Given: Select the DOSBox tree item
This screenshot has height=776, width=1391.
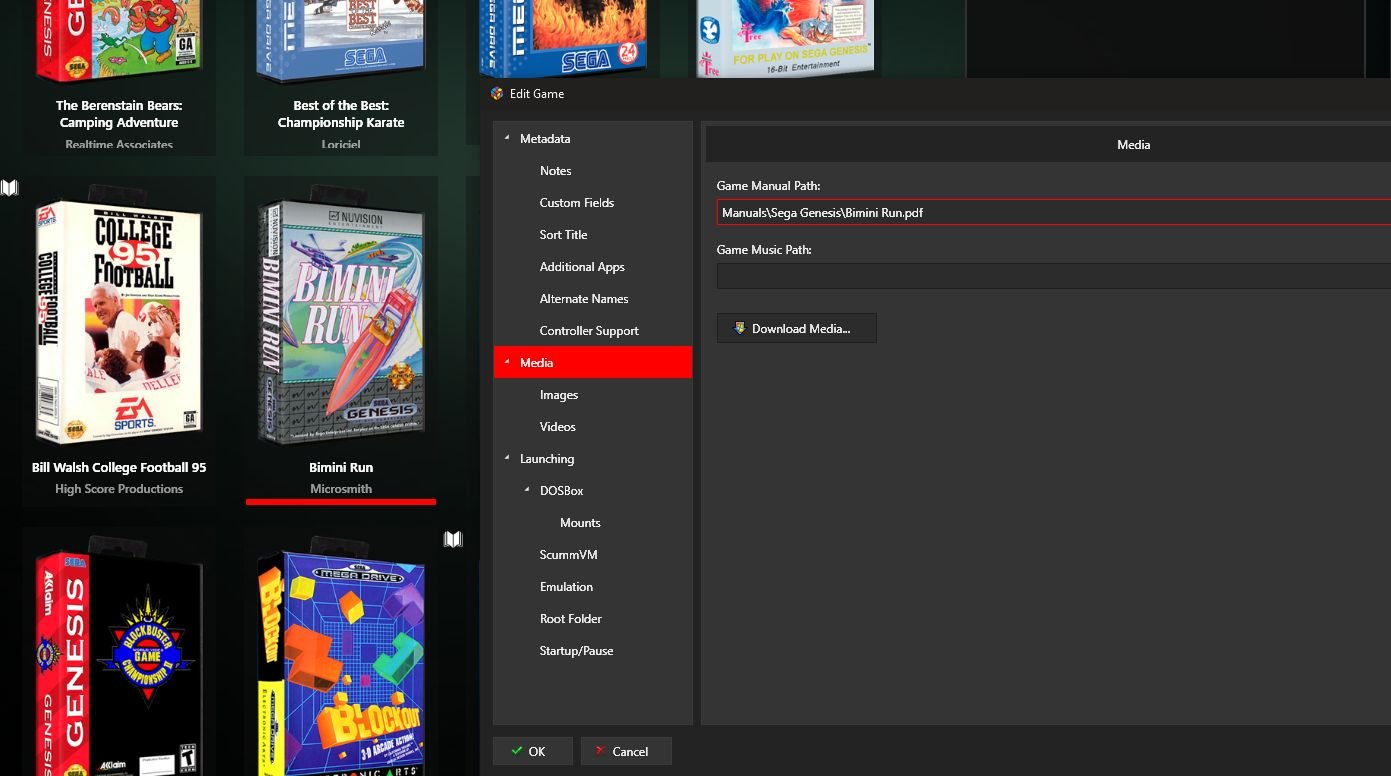Looking at the screenshot, I should 561,491.
